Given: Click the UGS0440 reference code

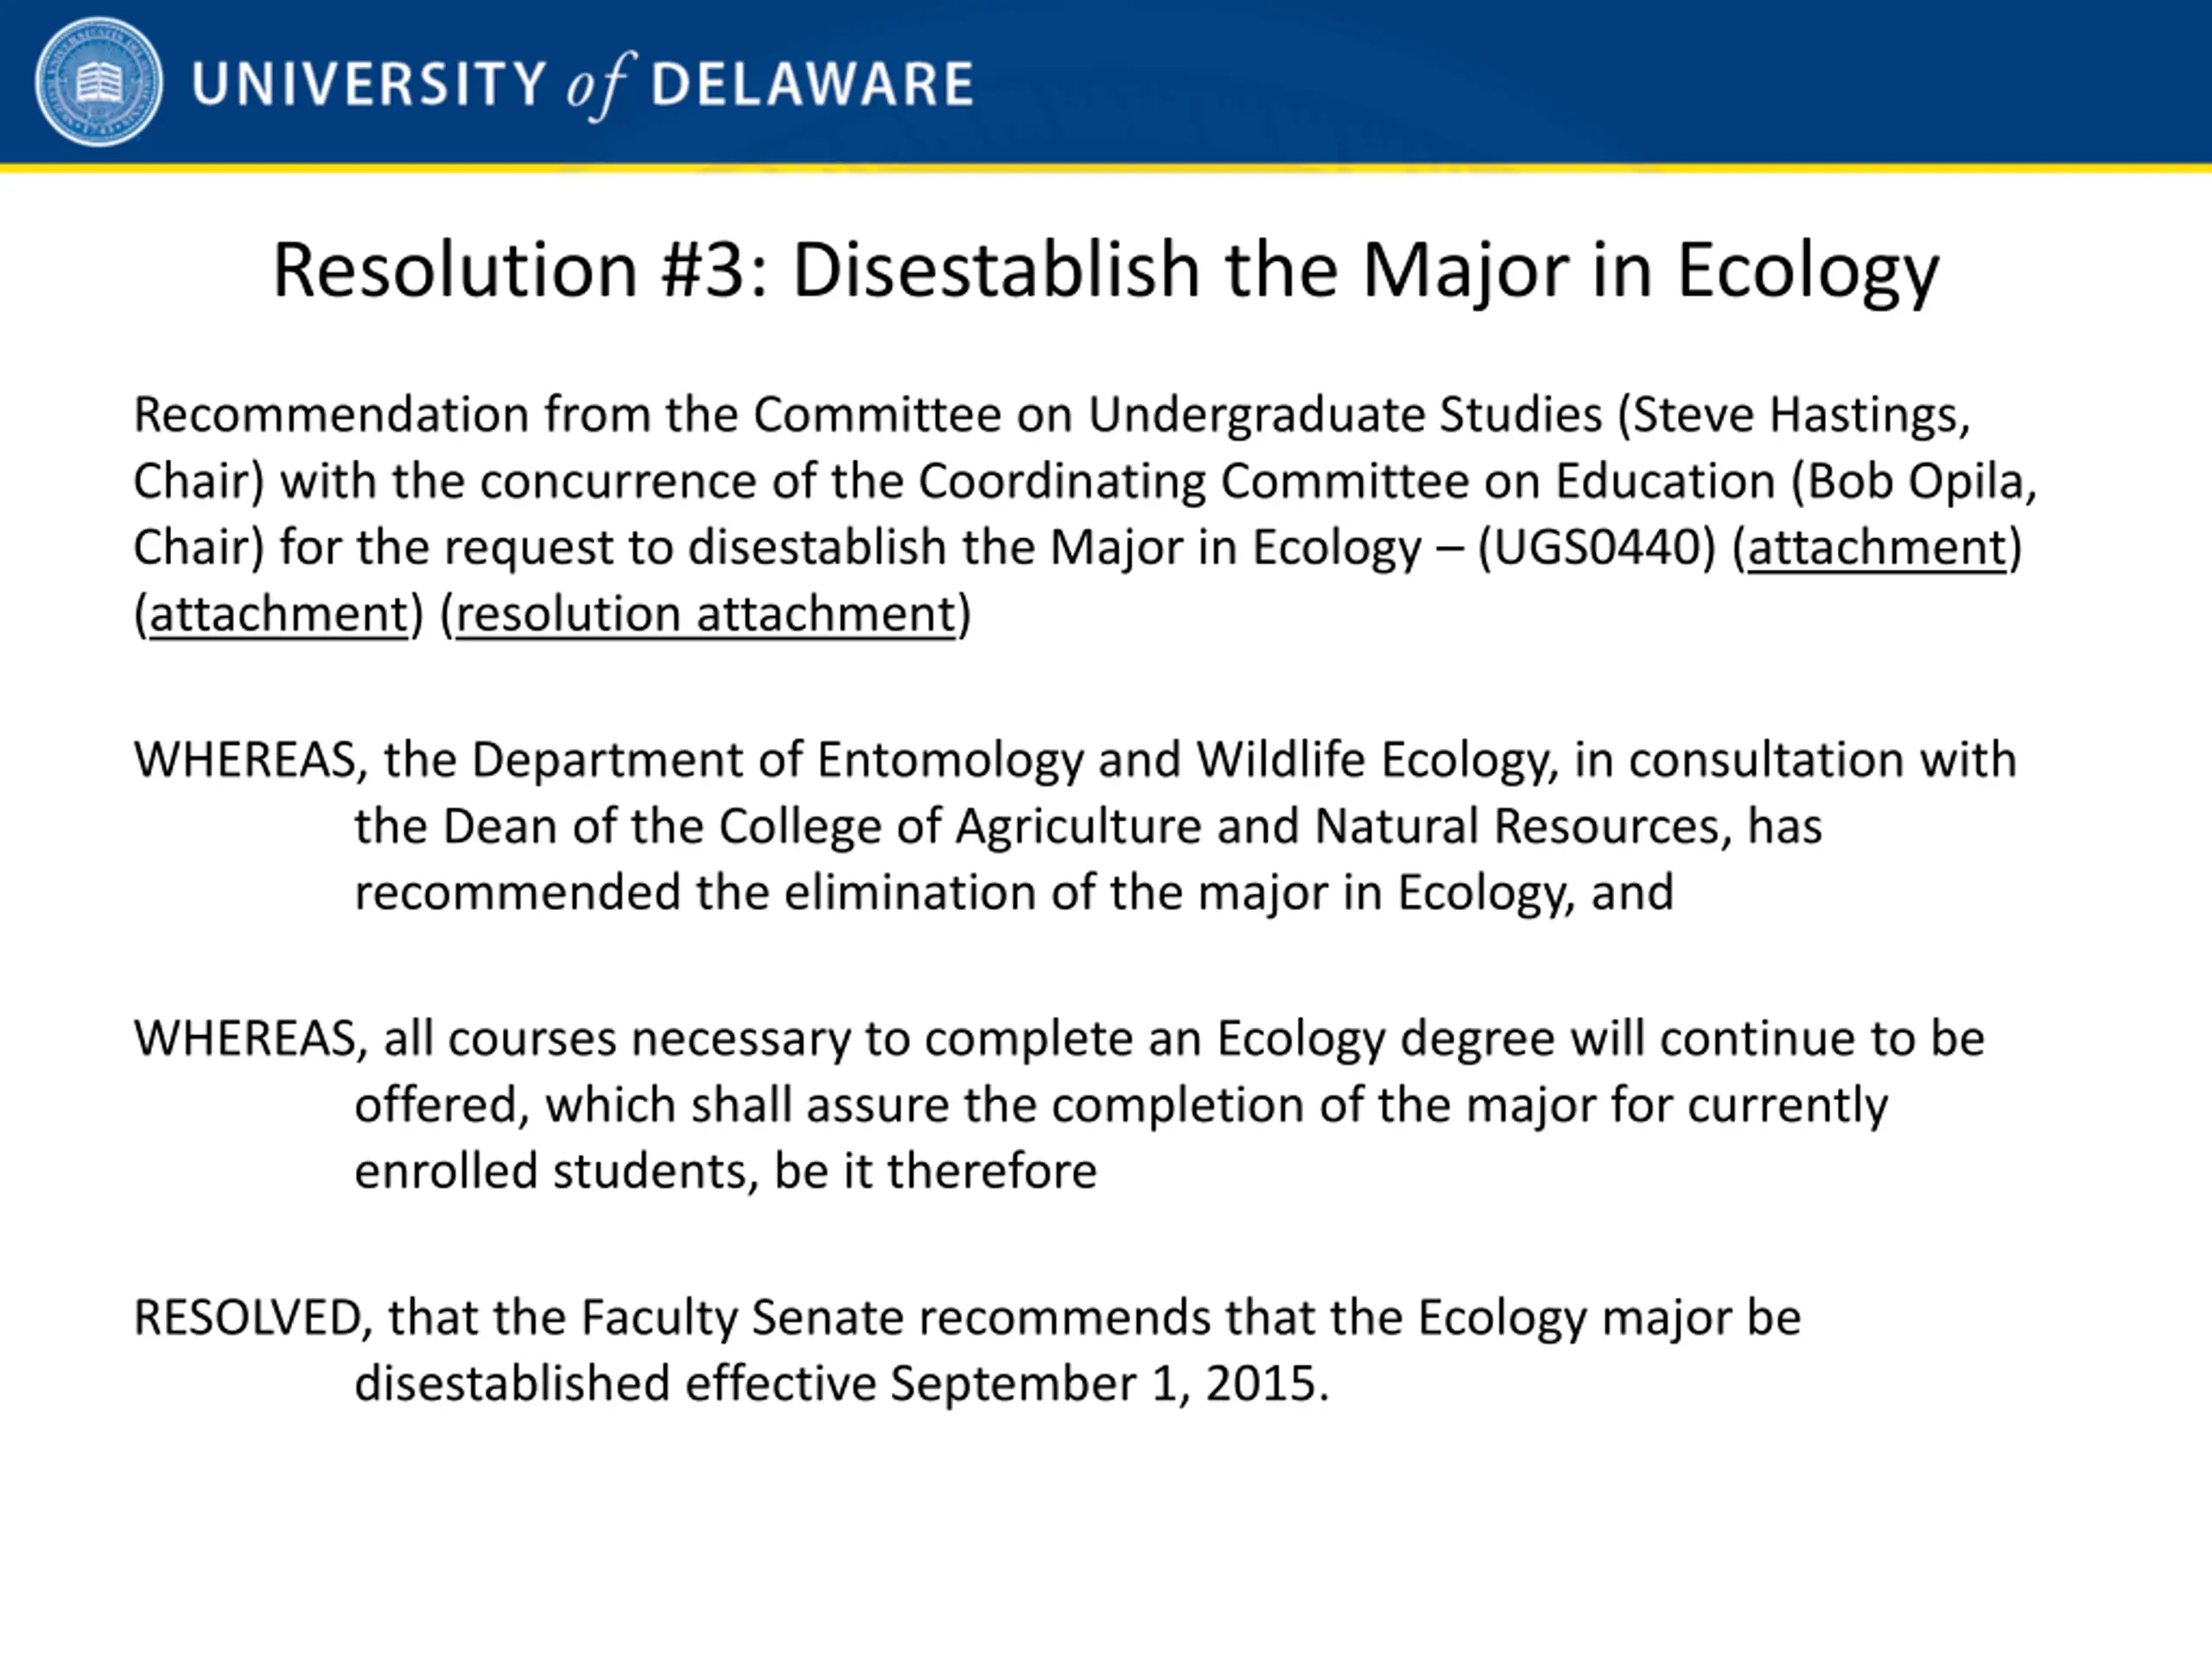Looking at the screenshot, I should pyautogui.click(x=1596, y=548).
